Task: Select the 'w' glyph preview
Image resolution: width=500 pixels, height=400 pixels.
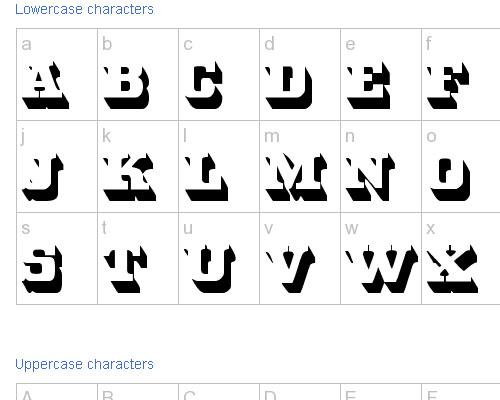Action: coord(382,269)
